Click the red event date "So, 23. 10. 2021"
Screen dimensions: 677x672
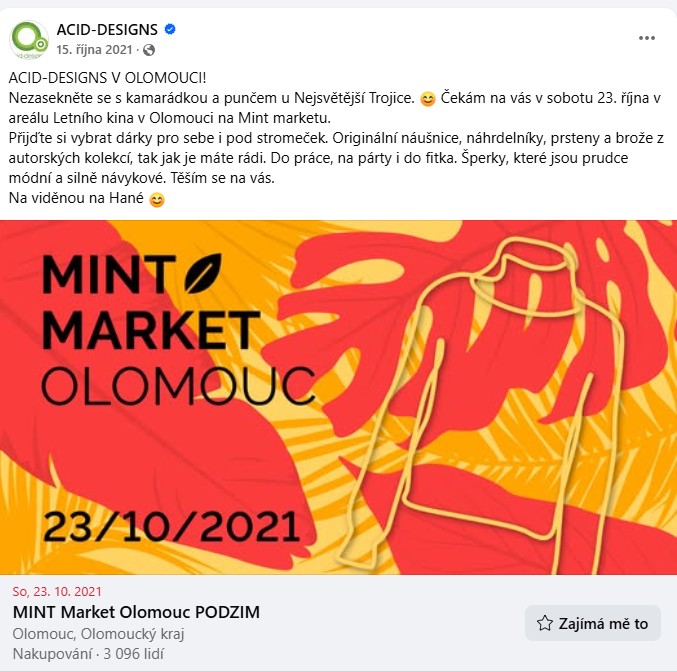[x=57, y=591]
